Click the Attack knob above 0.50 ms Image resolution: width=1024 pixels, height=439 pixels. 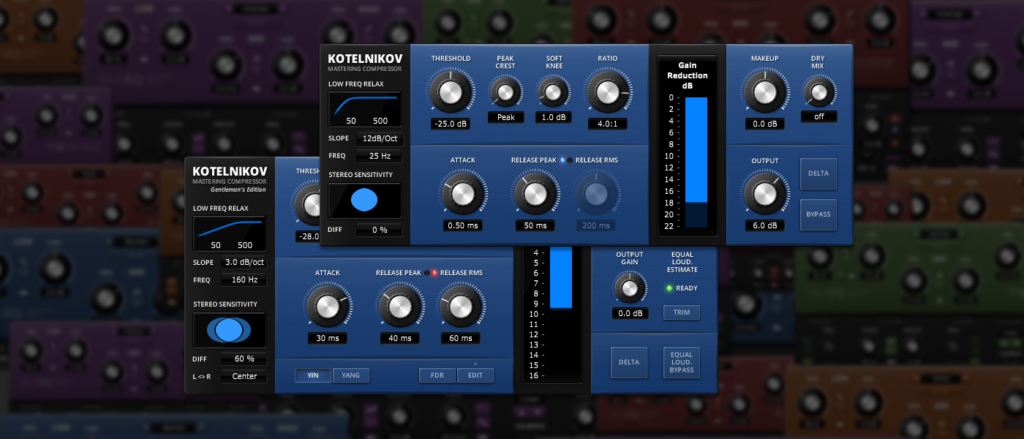click(x=462, y=193)
